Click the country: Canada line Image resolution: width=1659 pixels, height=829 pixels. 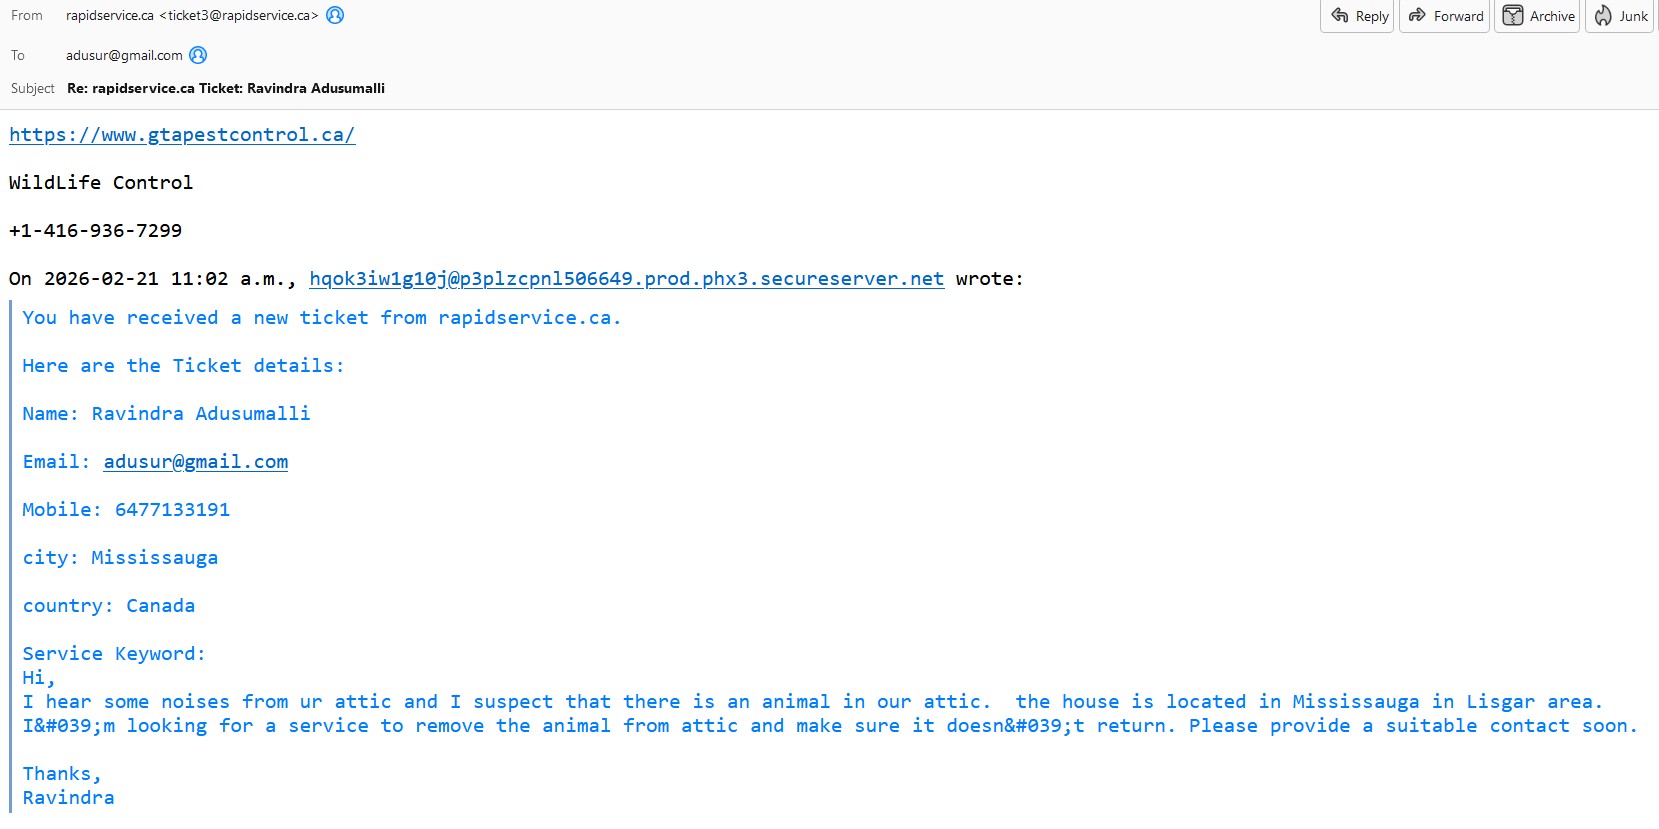click(x=109, y=606)
